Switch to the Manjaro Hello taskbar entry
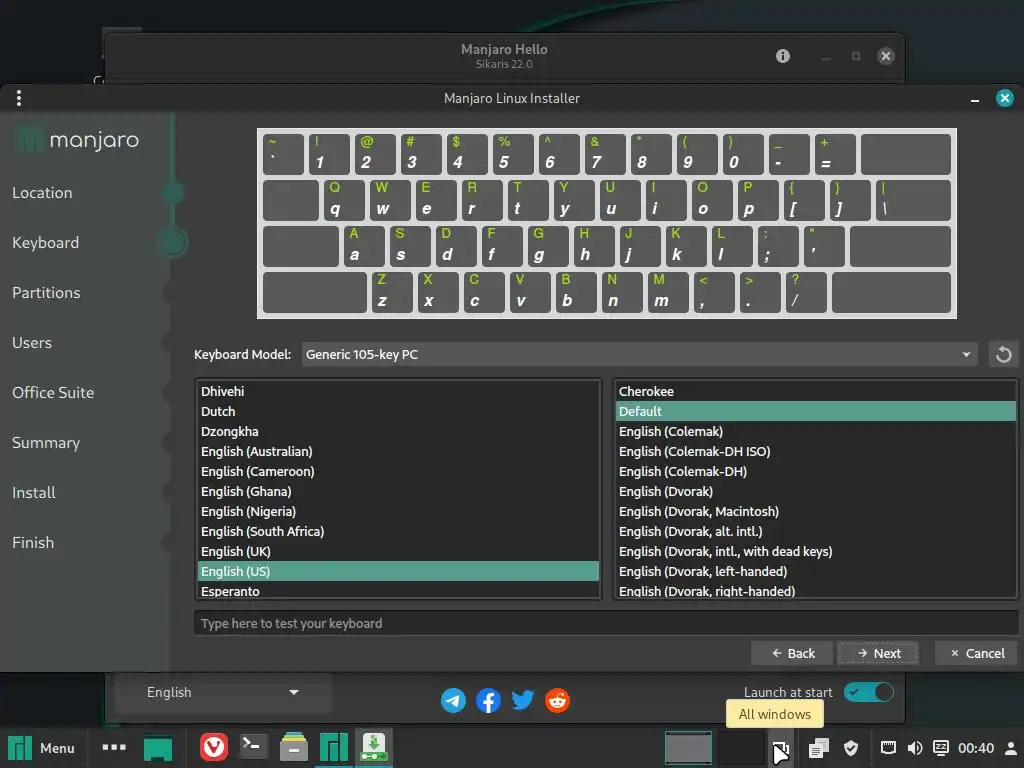 click(334, 748)
